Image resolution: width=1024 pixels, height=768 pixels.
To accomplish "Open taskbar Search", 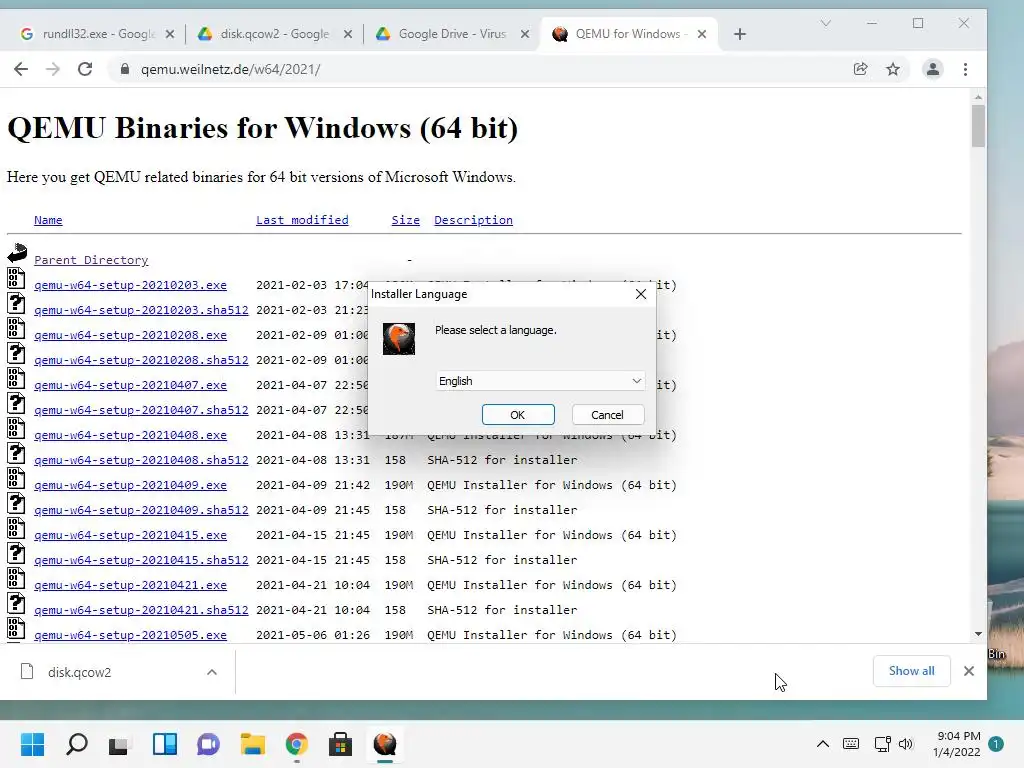I will [76, 744].
